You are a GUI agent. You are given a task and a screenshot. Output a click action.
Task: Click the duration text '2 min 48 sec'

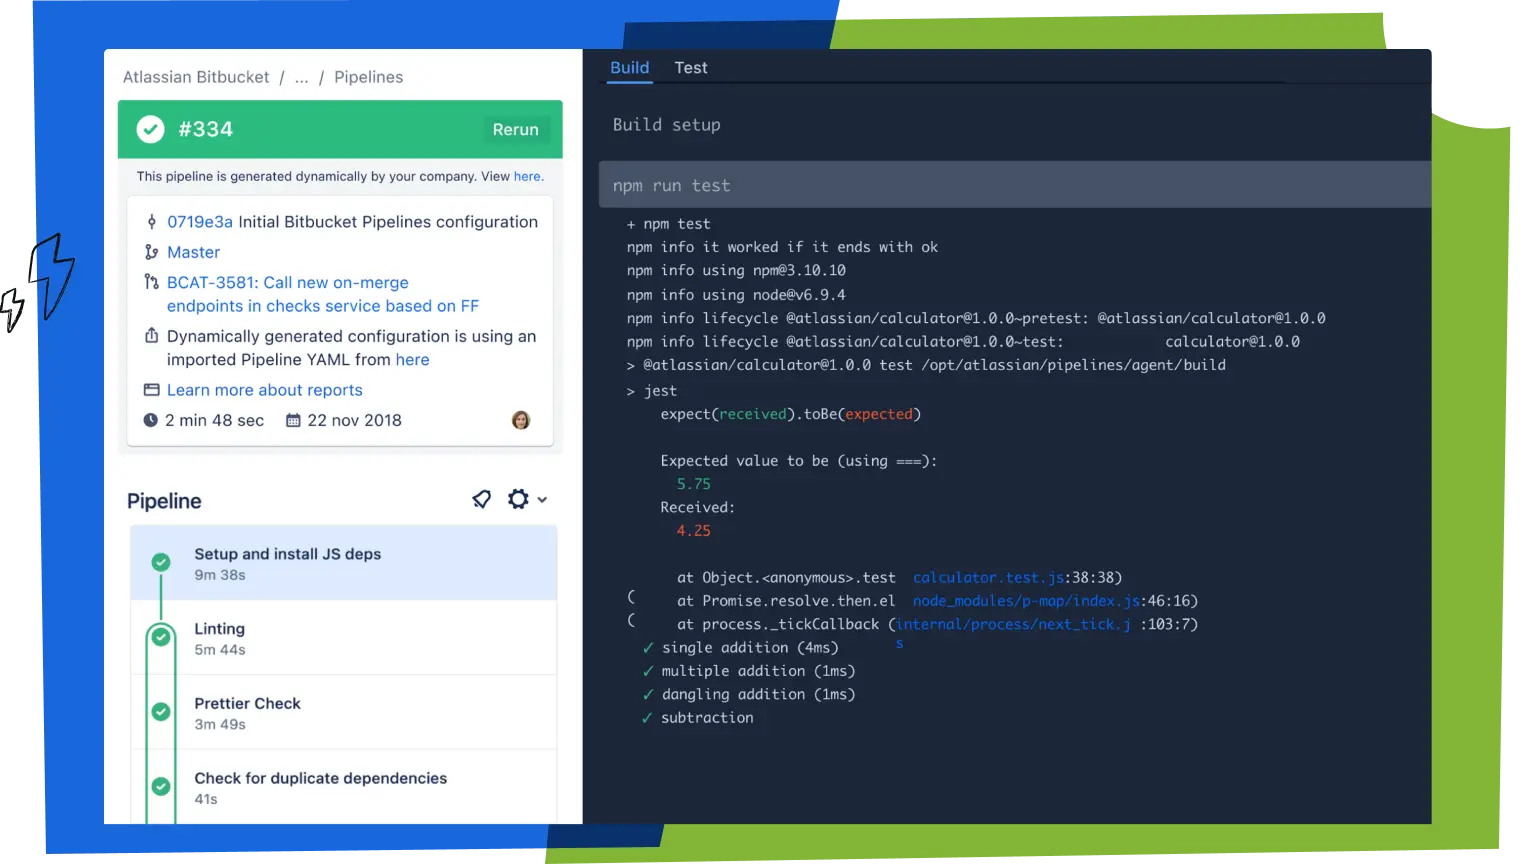click(214, 420)
